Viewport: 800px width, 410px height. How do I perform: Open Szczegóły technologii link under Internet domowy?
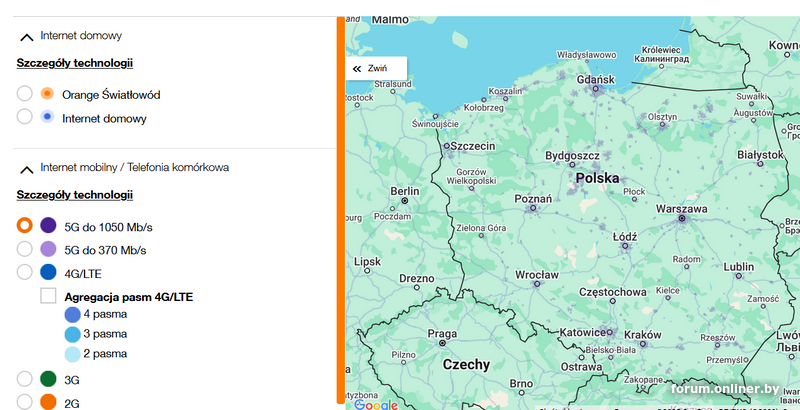click(74, 63)
